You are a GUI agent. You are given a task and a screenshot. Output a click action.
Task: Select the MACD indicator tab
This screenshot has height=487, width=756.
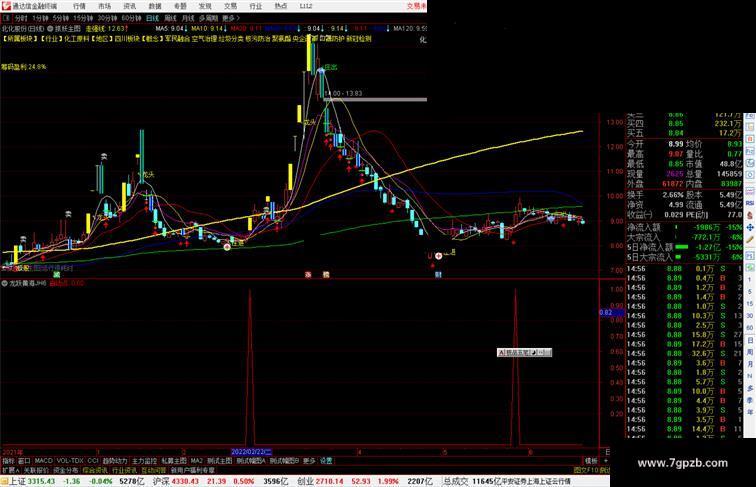(x=43, y=461)
